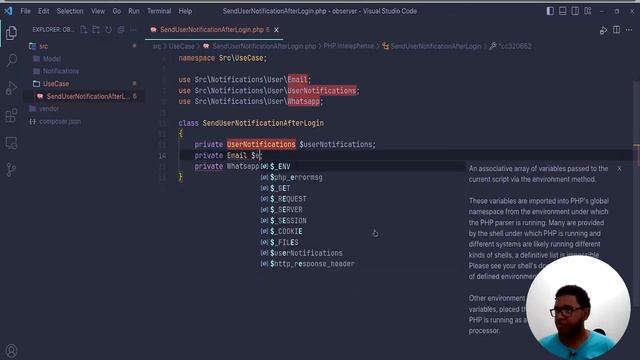The height and width of the screenshot is (360, 640).
Task: Open the Accounts menu icon
Action: (x=11, y=351)
